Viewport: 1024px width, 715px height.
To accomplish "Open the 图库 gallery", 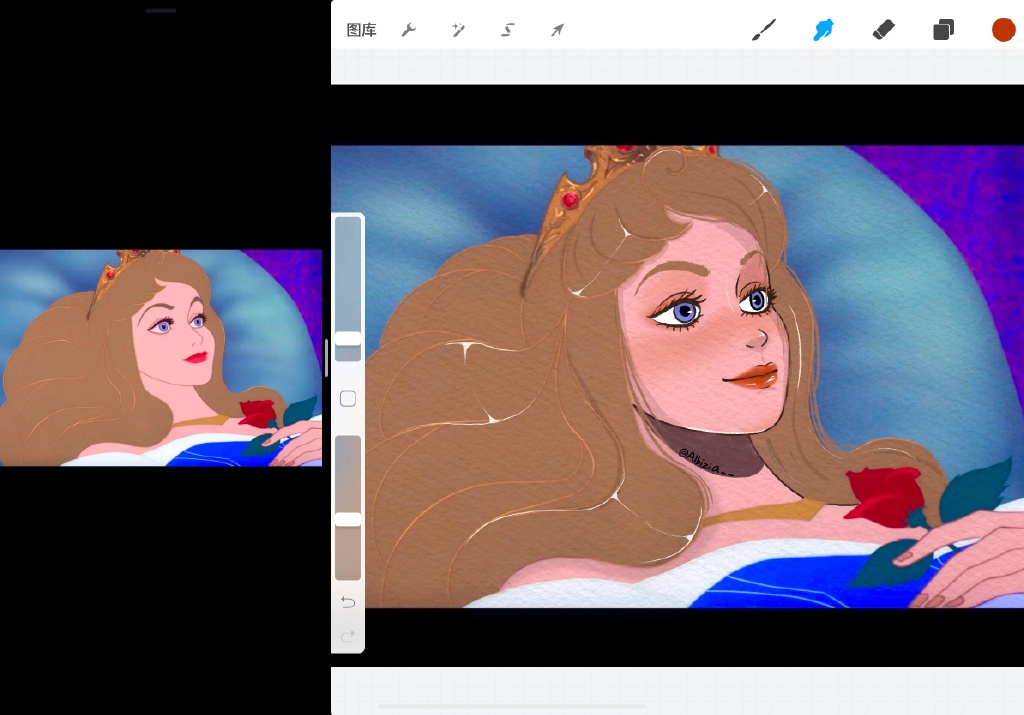I will 361,30.
